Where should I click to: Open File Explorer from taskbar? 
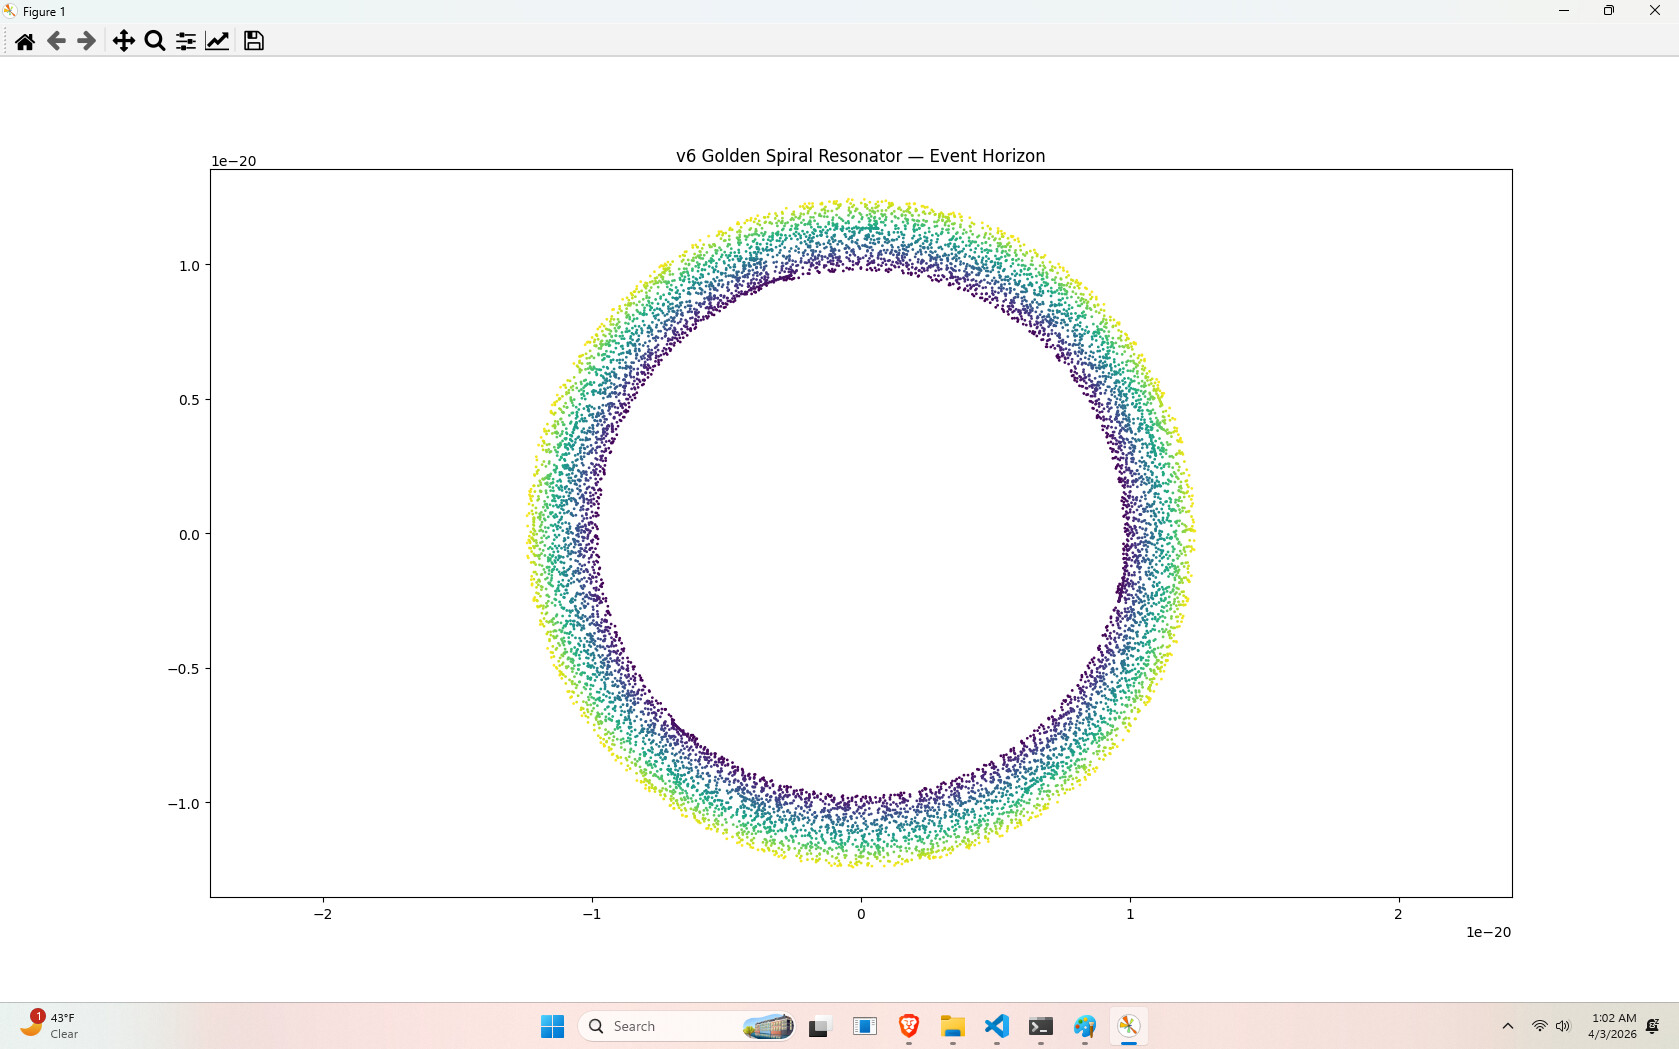click(953, 1026)
